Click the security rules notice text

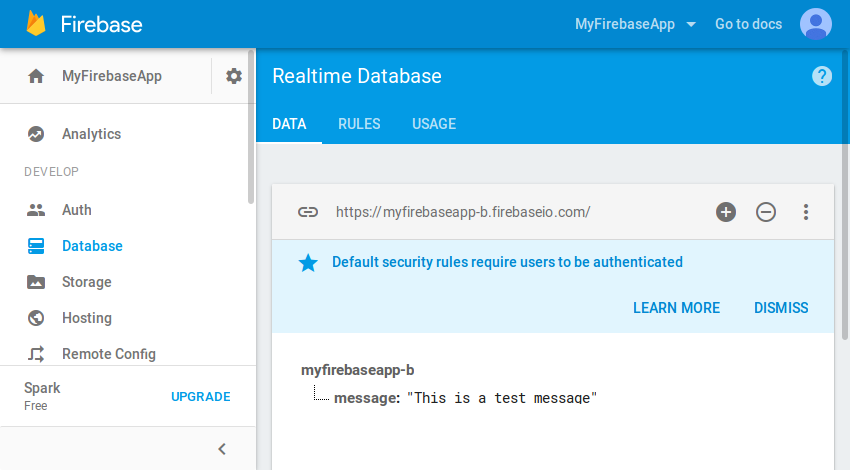coord(507,262)
